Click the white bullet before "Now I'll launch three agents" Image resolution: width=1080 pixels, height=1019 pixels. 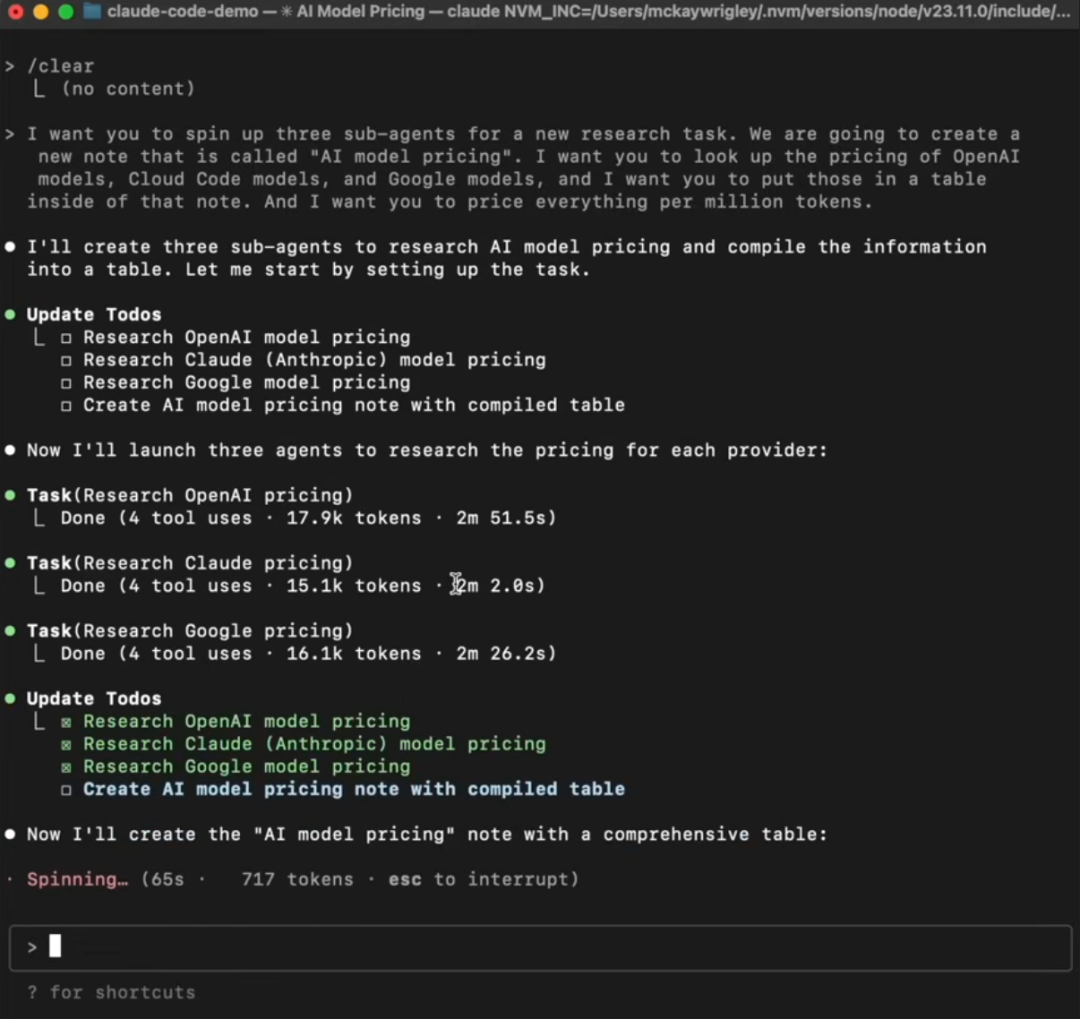tap(10, 450)
